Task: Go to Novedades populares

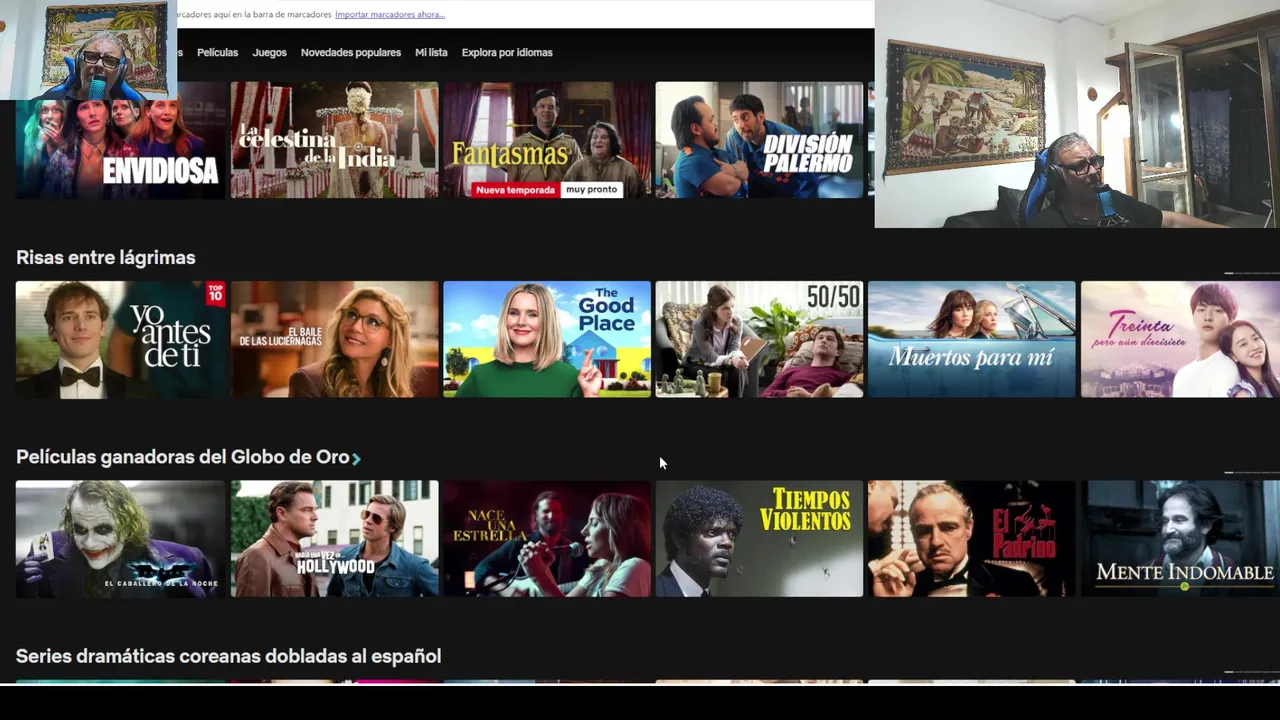Action: click(351, 52)
